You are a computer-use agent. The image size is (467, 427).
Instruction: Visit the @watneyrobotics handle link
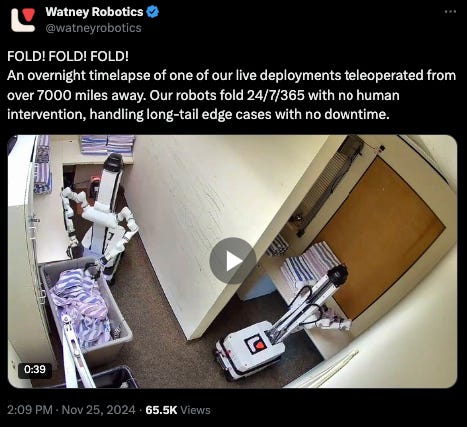point(94,28)
